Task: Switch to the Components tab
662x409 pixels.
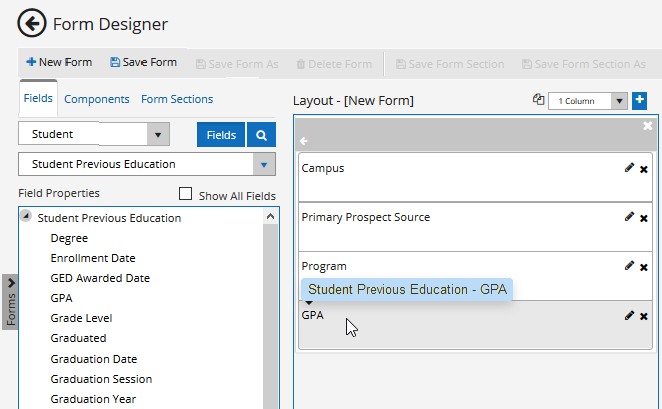Action: coord(97,99)
